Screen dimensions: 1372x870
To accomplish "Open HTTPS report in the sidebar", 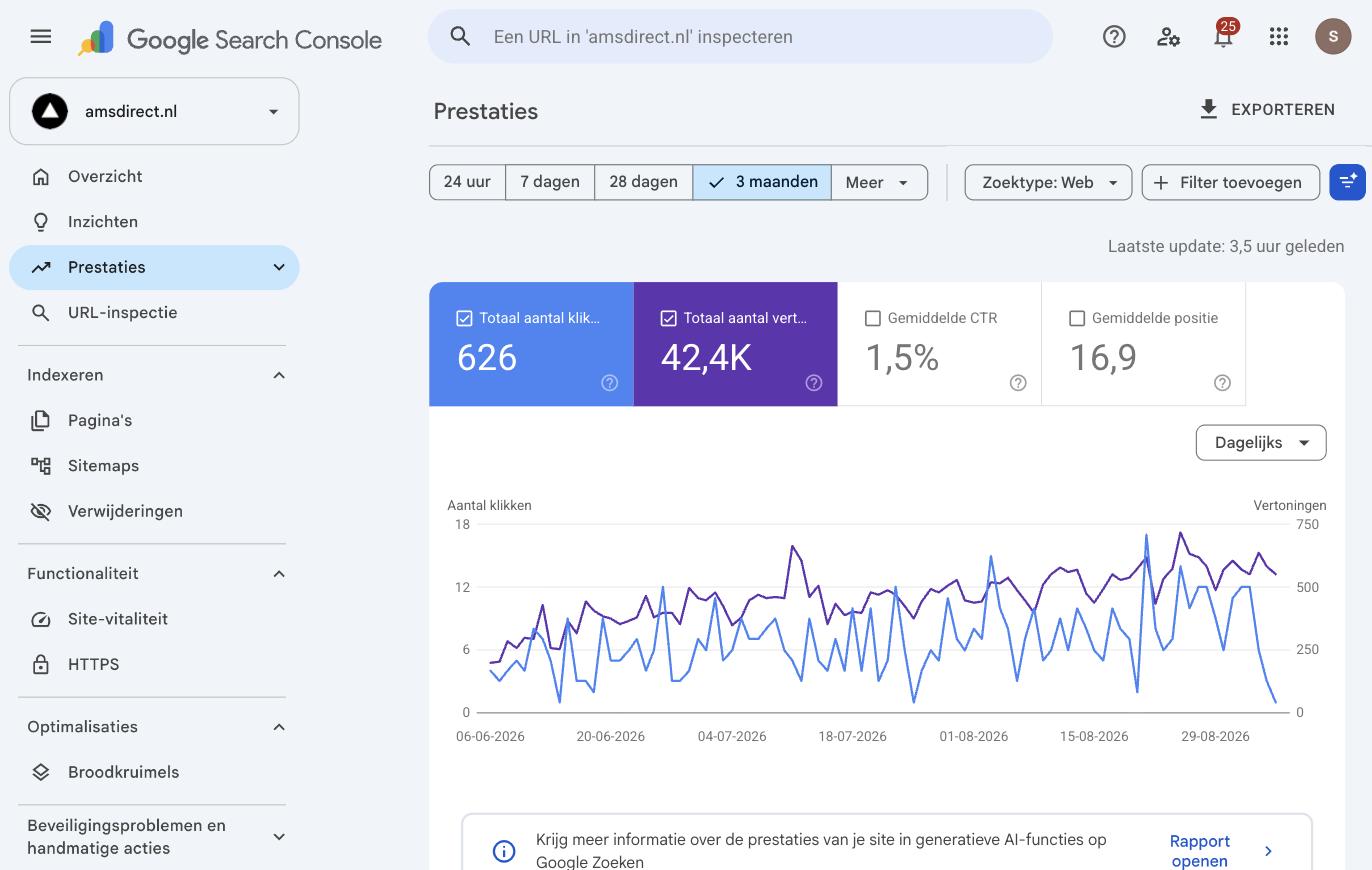I will 154,664.
